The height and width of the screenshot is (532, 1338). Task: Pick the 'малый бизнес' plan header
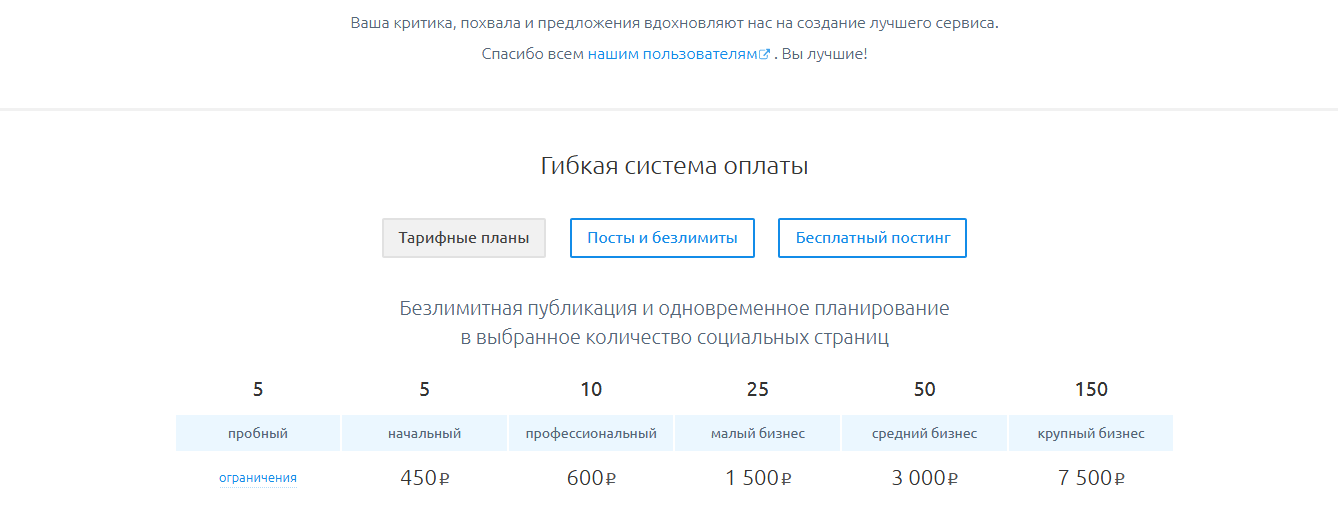click(x=758, y=433)
